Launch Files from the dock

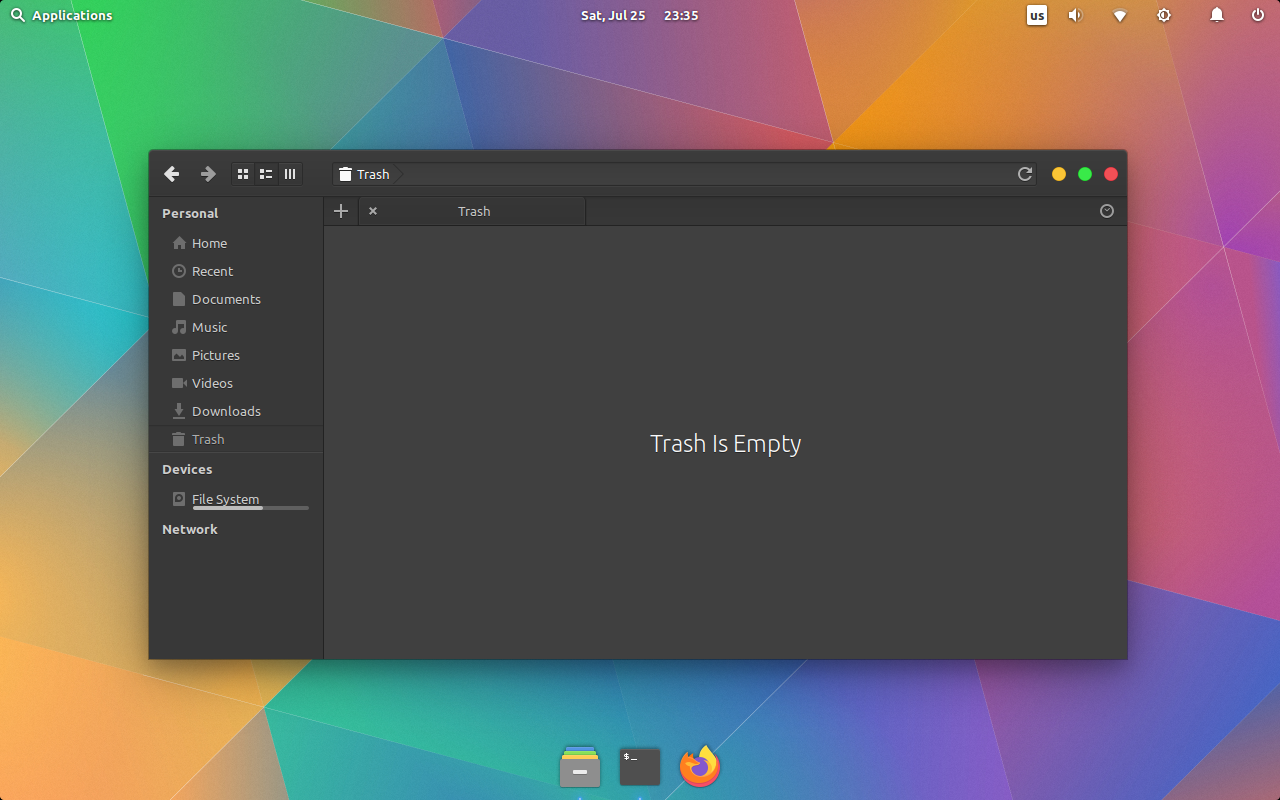tap(580, 767)
